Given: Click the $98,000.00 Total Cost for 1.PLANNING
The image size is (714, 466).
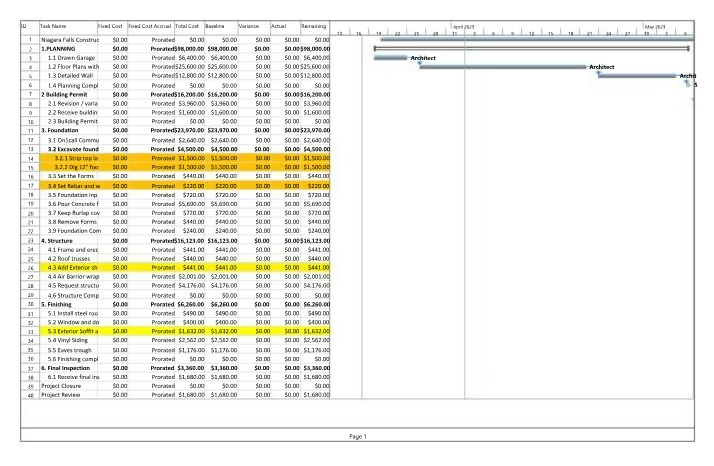Looking at the screenshot, I should click(189, 49).
